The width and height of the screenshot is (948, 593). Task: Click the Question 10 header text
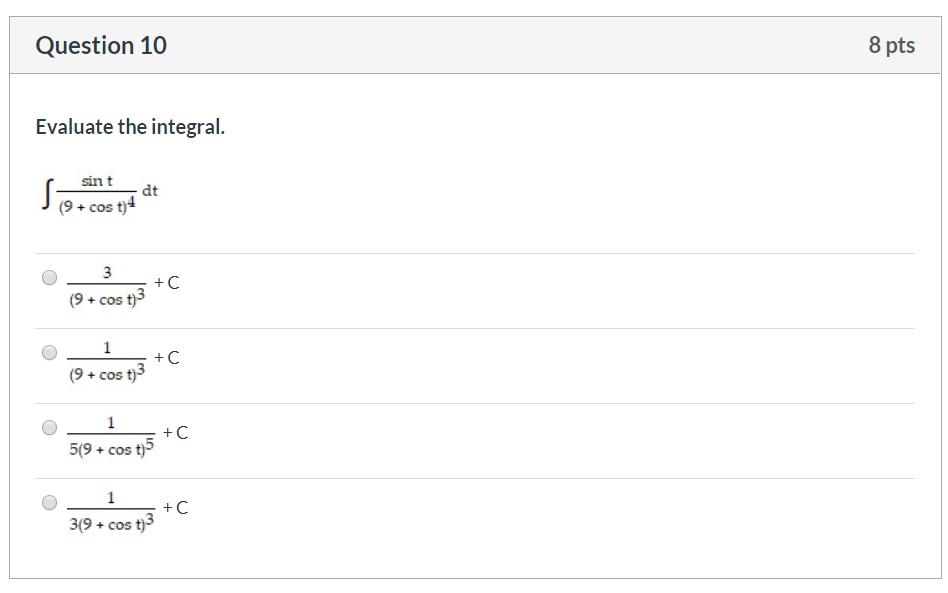pyautogui.click(x=101, y=44)
